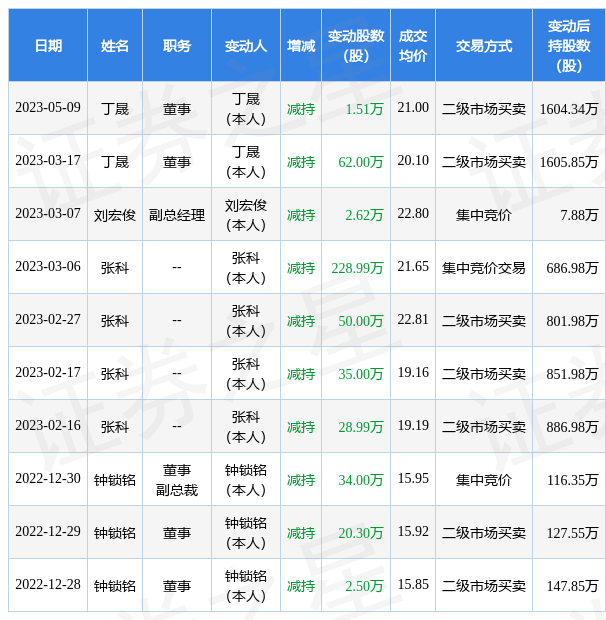Click share change value 2.50万
The image size is (606, 620).
click(364, 586)
